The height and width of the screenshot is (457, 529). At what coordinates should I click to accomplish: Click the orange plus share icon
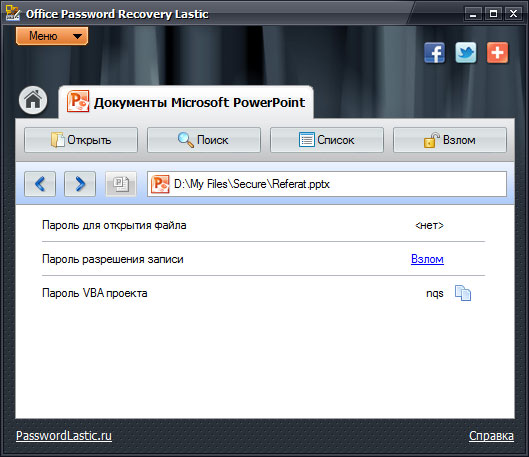[x=497, y=53]
